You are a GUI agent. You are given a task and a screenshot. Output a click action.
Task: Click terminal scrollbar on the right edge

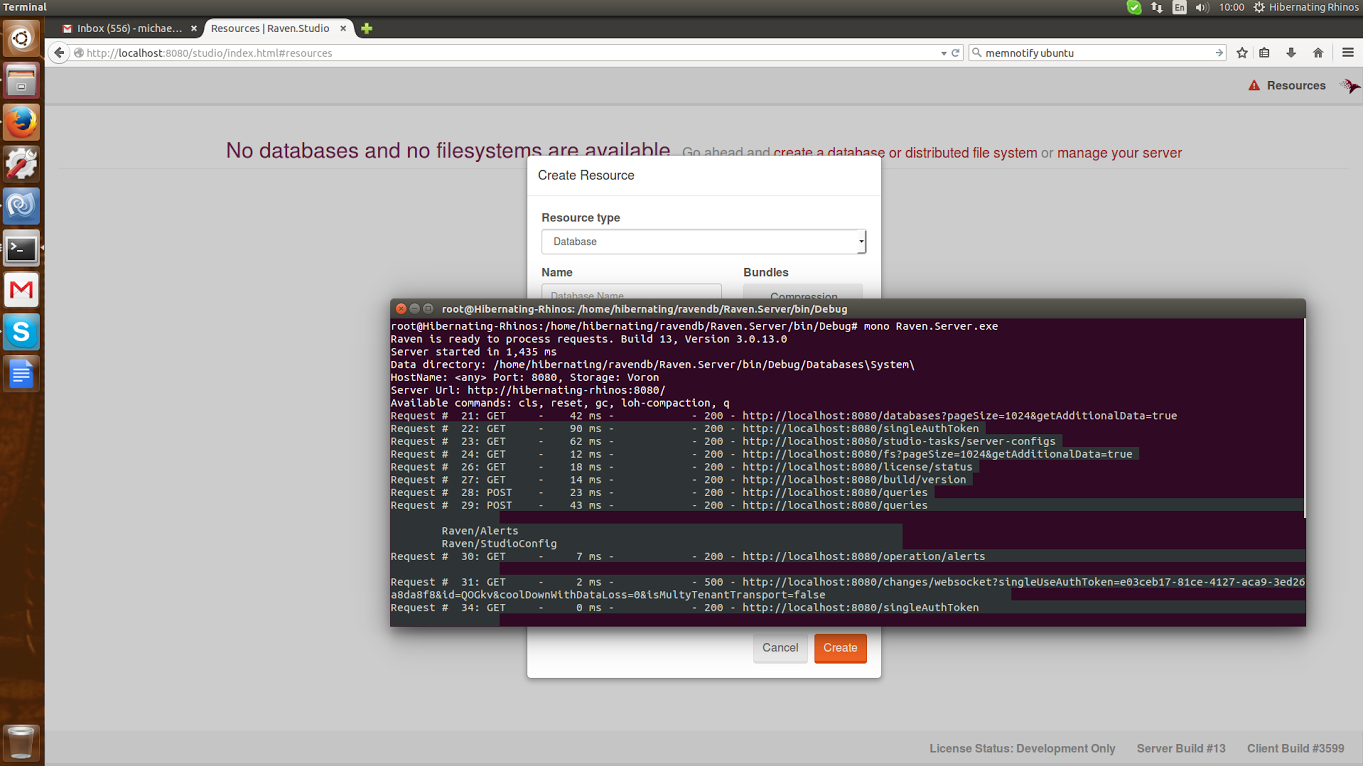(x=1303, y=418)
